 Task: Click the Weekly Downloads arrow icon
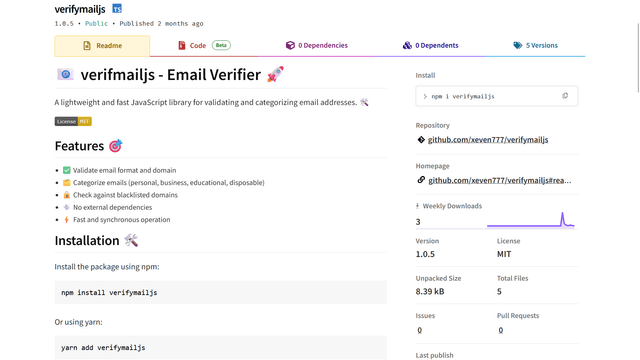(x=417, y=206)
